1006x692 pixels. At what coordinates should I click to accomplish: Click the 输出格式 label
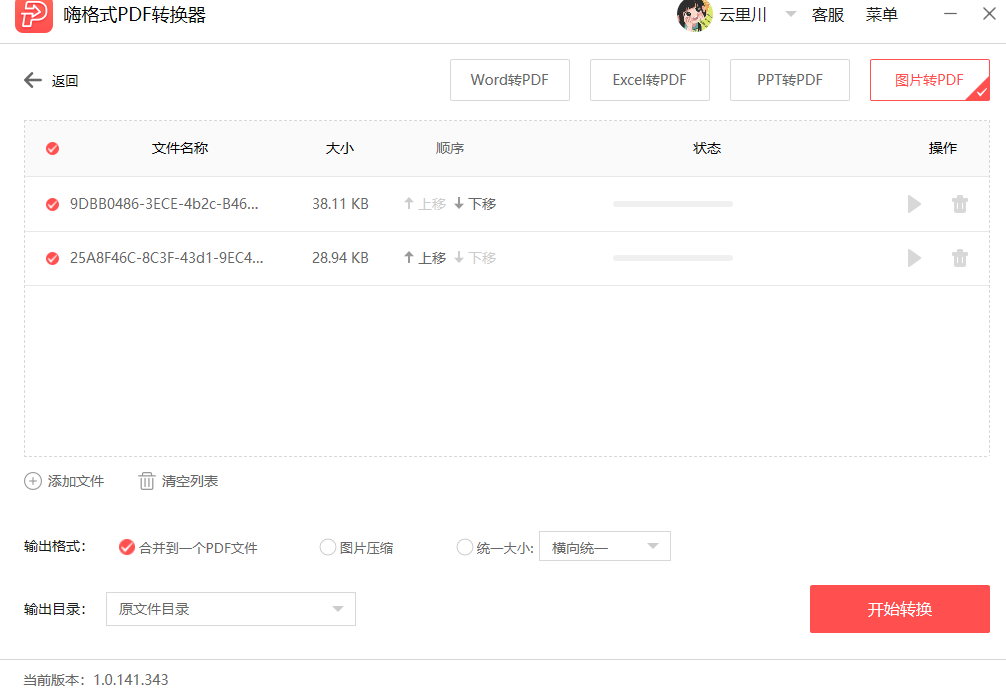[x=55, y=546]
